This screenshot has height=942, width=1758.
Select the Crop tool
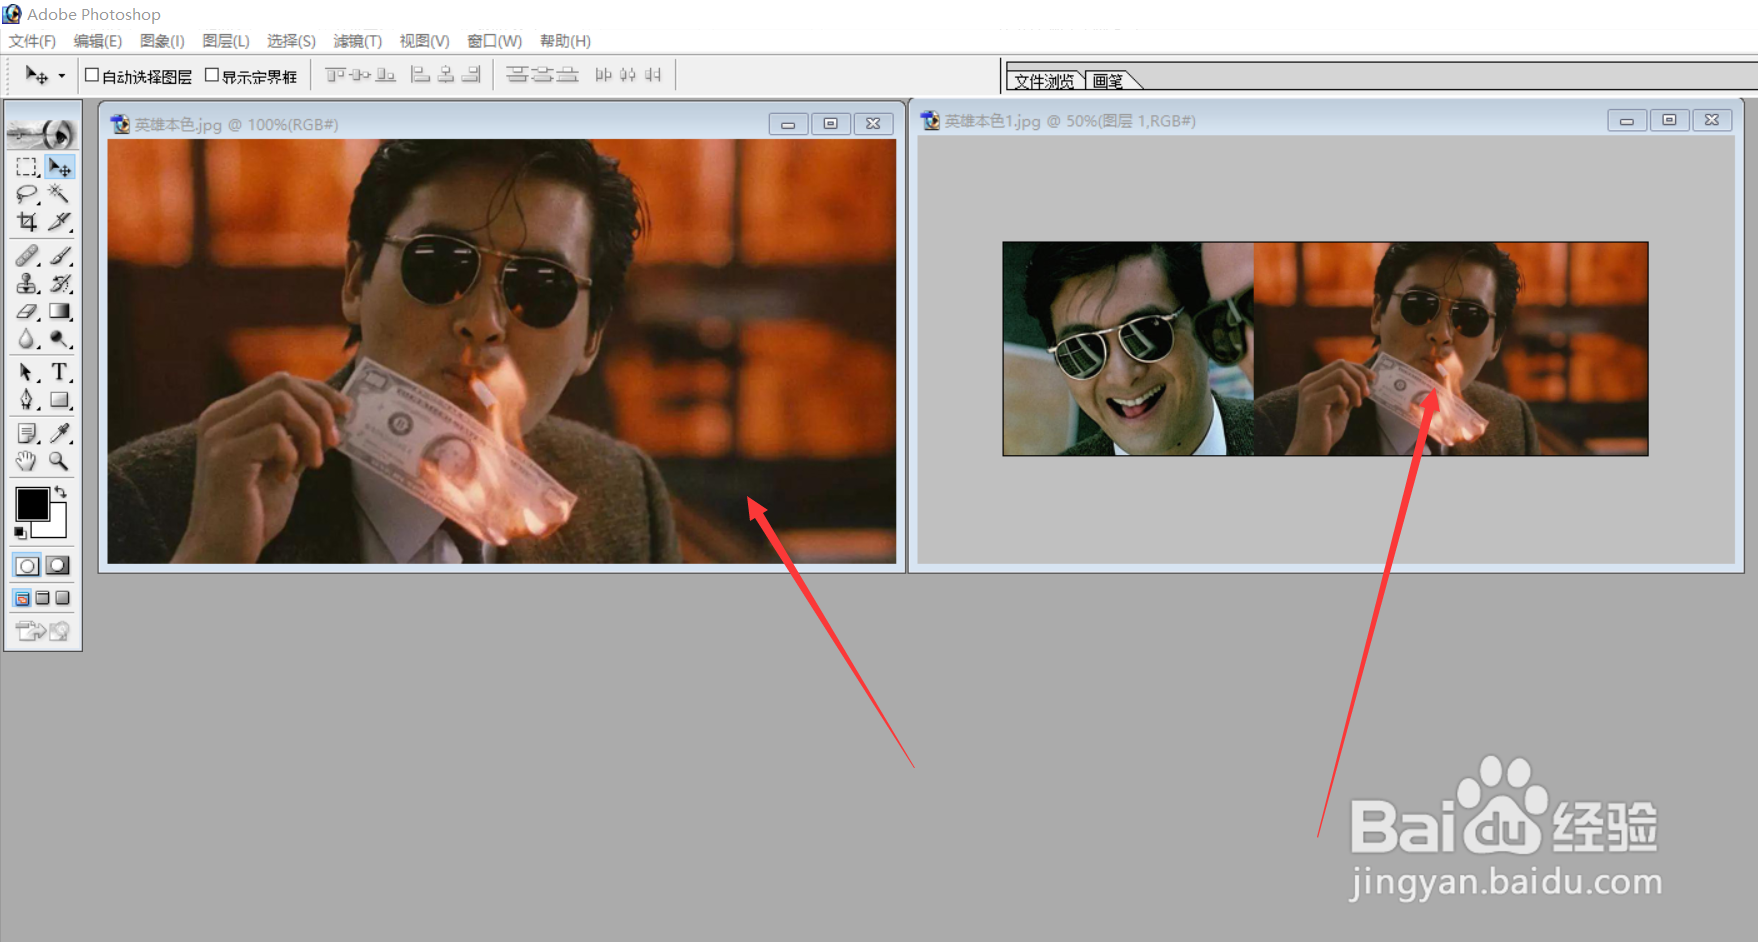(x=27, y=221)
